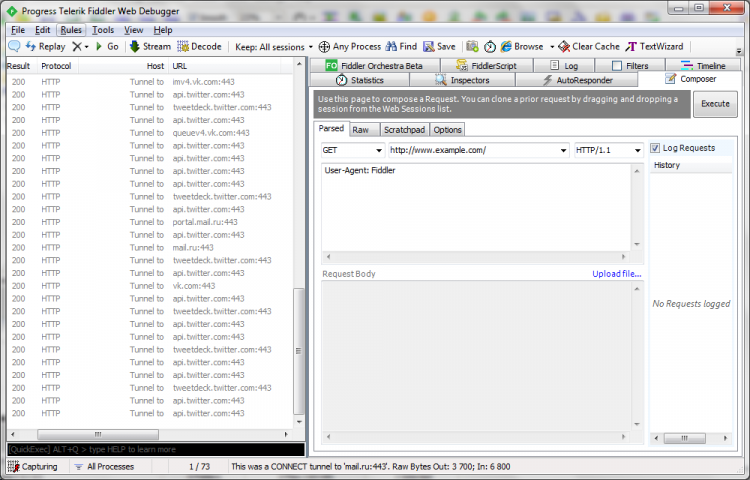Open the Rules menu
Viewport: 750px width, 480px height.
pyautogui.click(x=71, y=30)
